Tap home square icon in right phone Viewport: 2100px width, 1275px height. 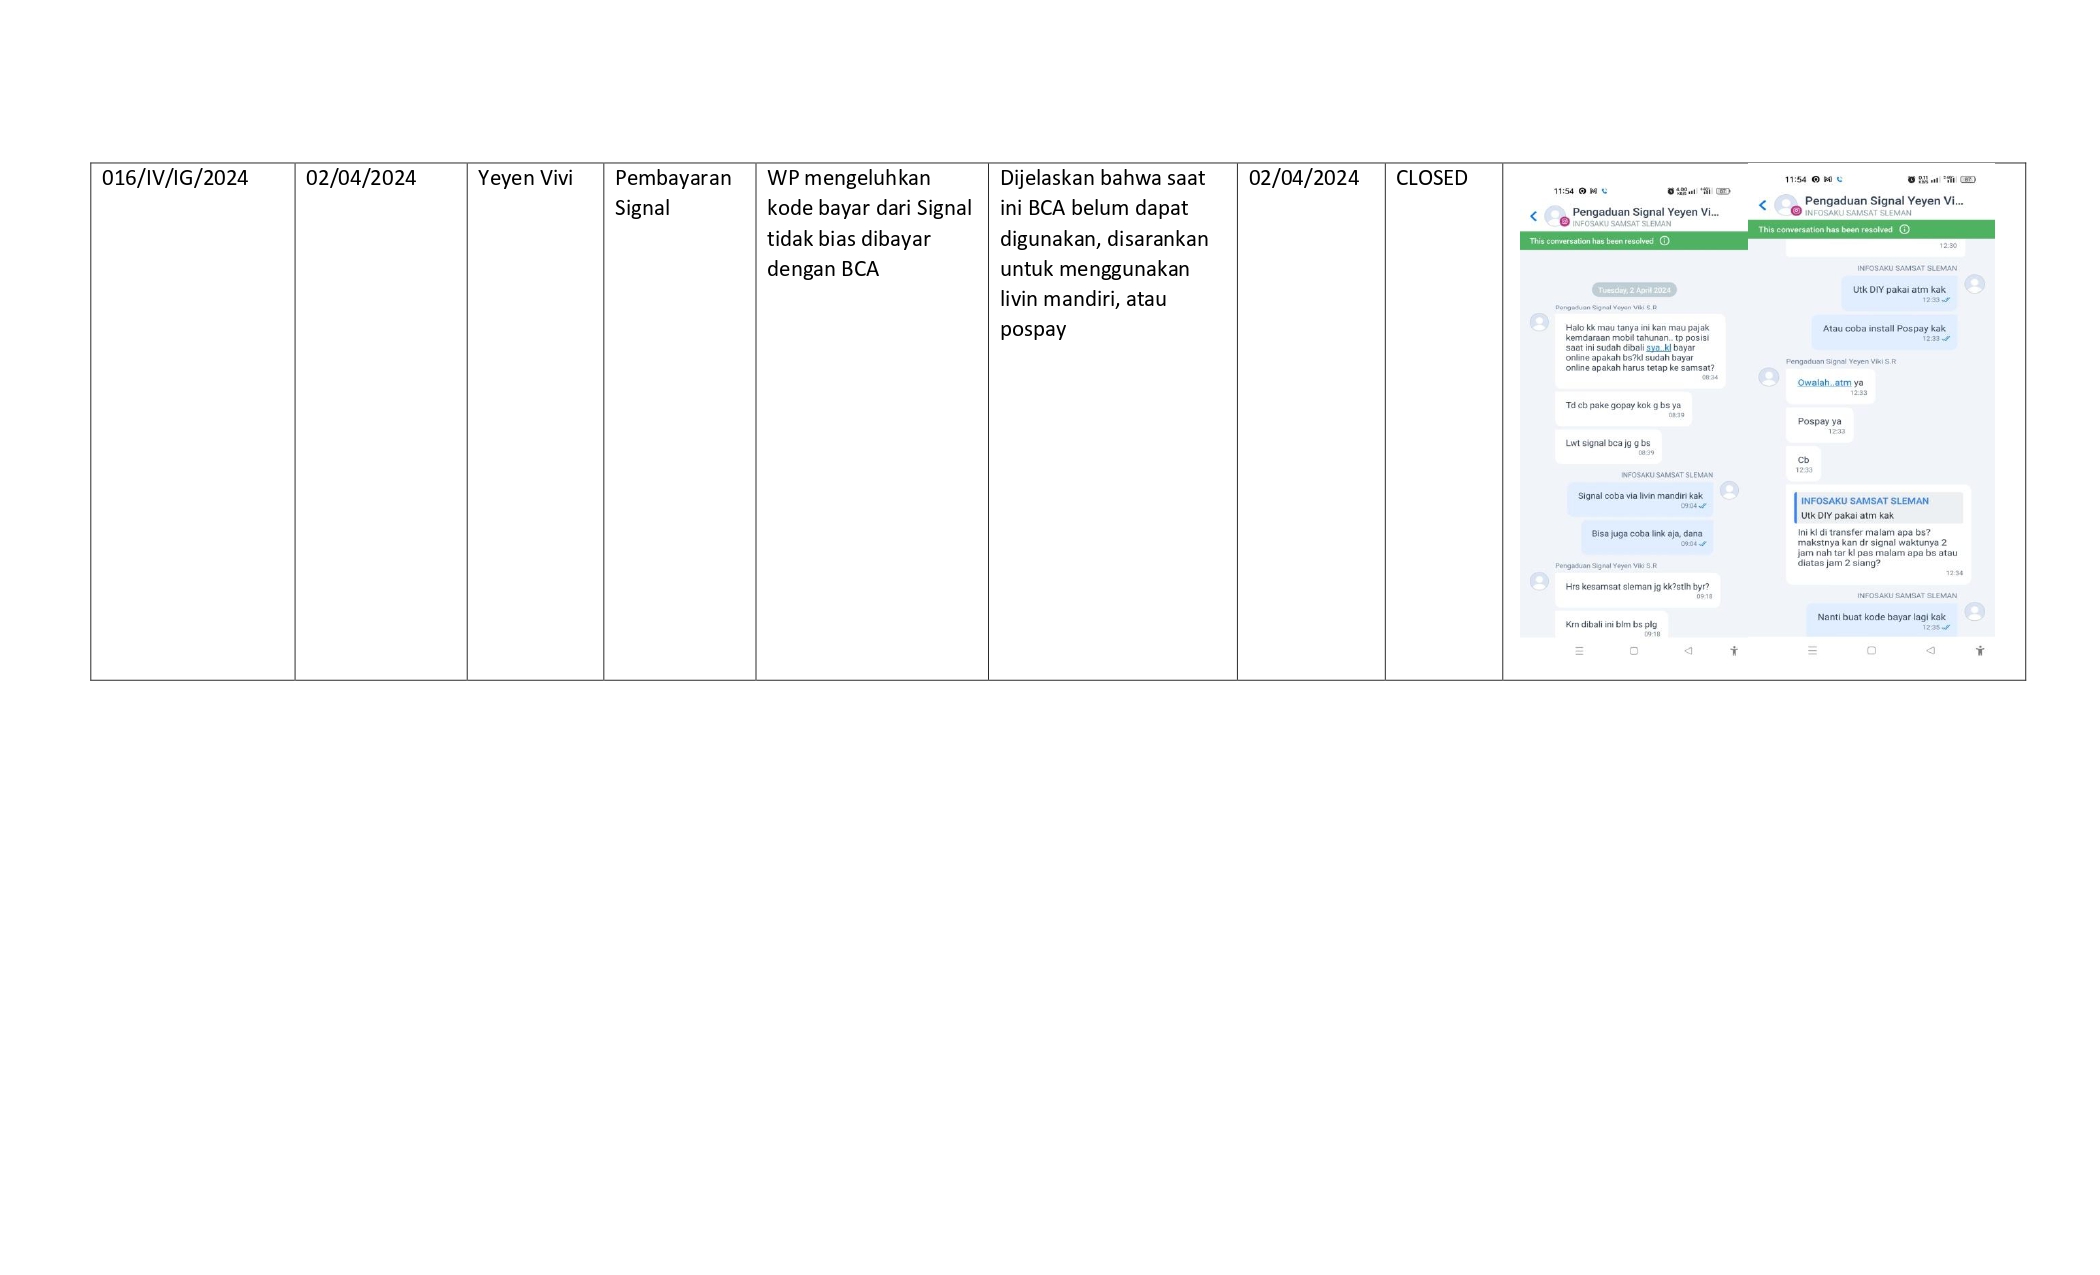(1871, 650)
